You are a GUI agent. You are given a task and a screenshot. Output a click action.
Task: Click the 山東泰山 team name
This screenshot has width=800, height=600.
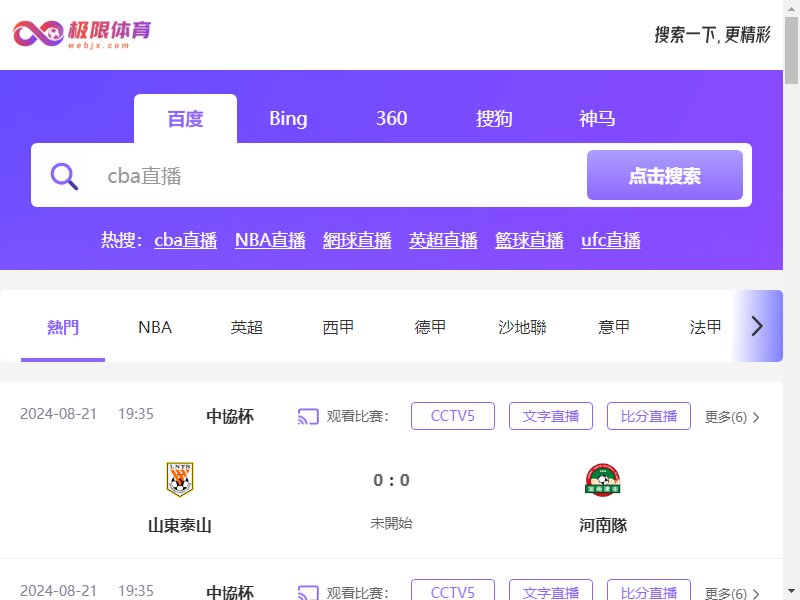coord(180,525)
